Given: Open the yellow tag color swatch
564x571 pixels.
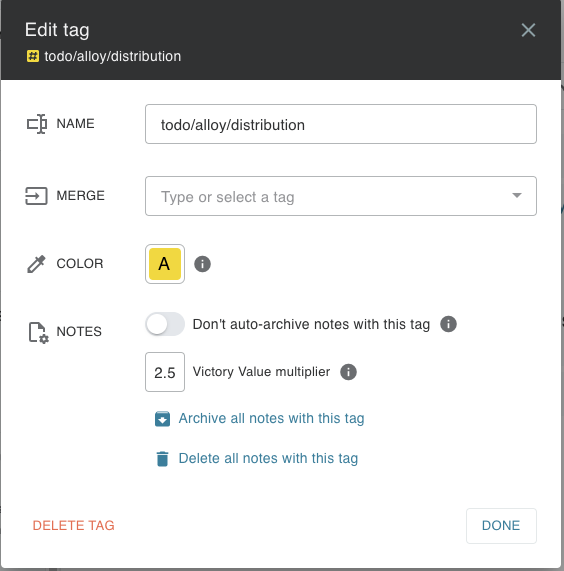Looking at the screenshot, I should click(x=165, y=264).
